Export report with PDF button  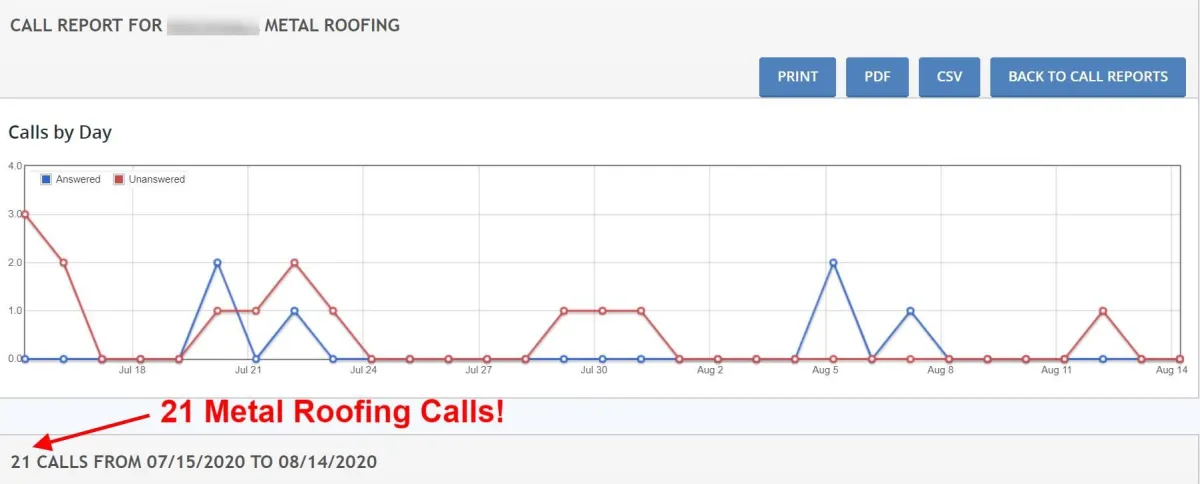click(x=877, y=77)
